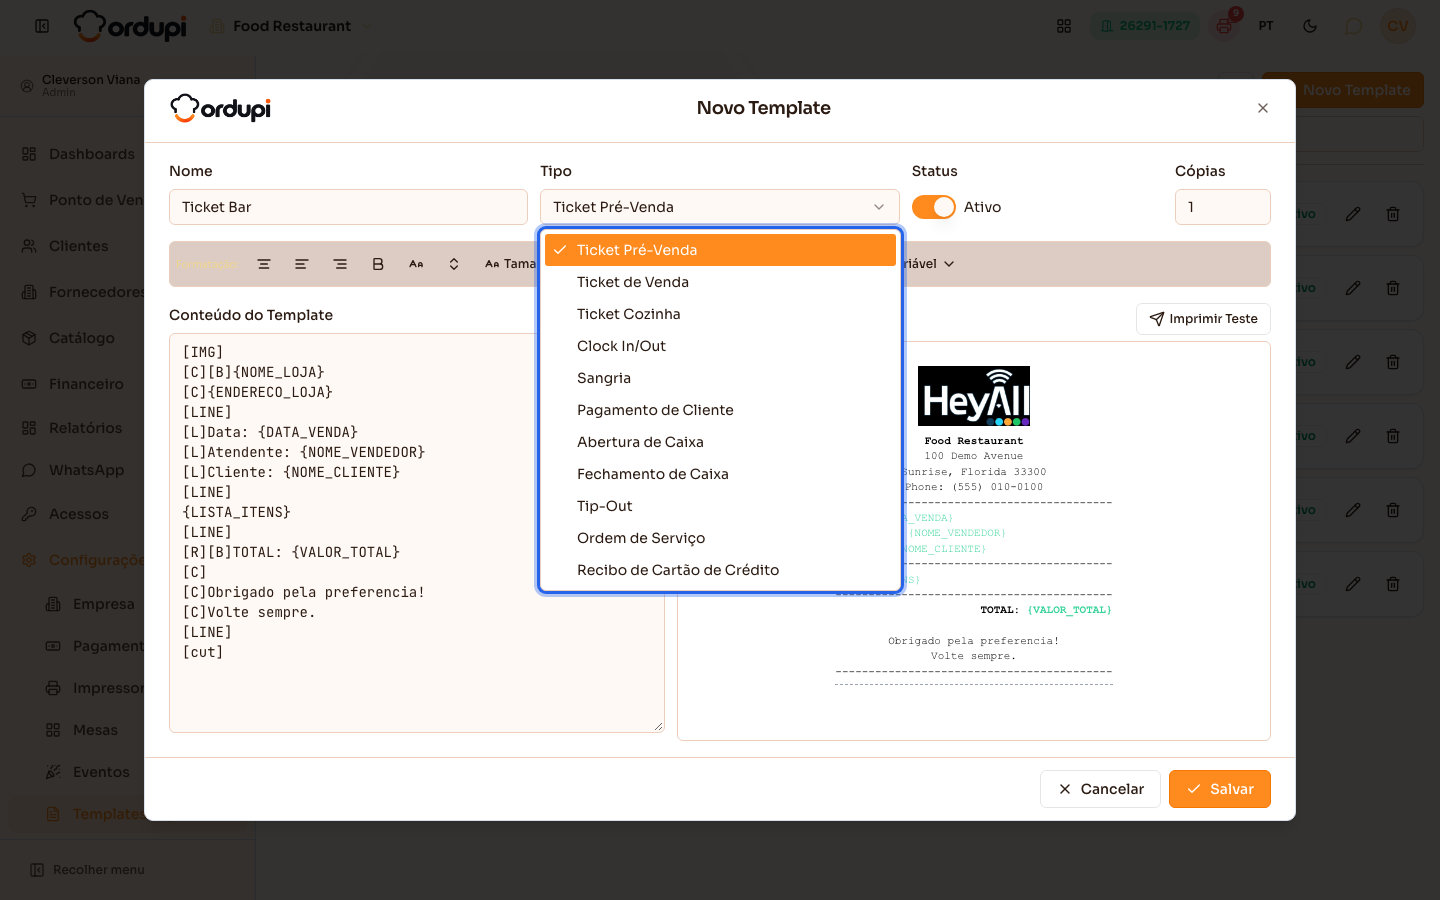Image resolution: width=1440 pixels, height=900 pixels.
Task: Choose Fechamento de Caixa option
Action: 720,474
